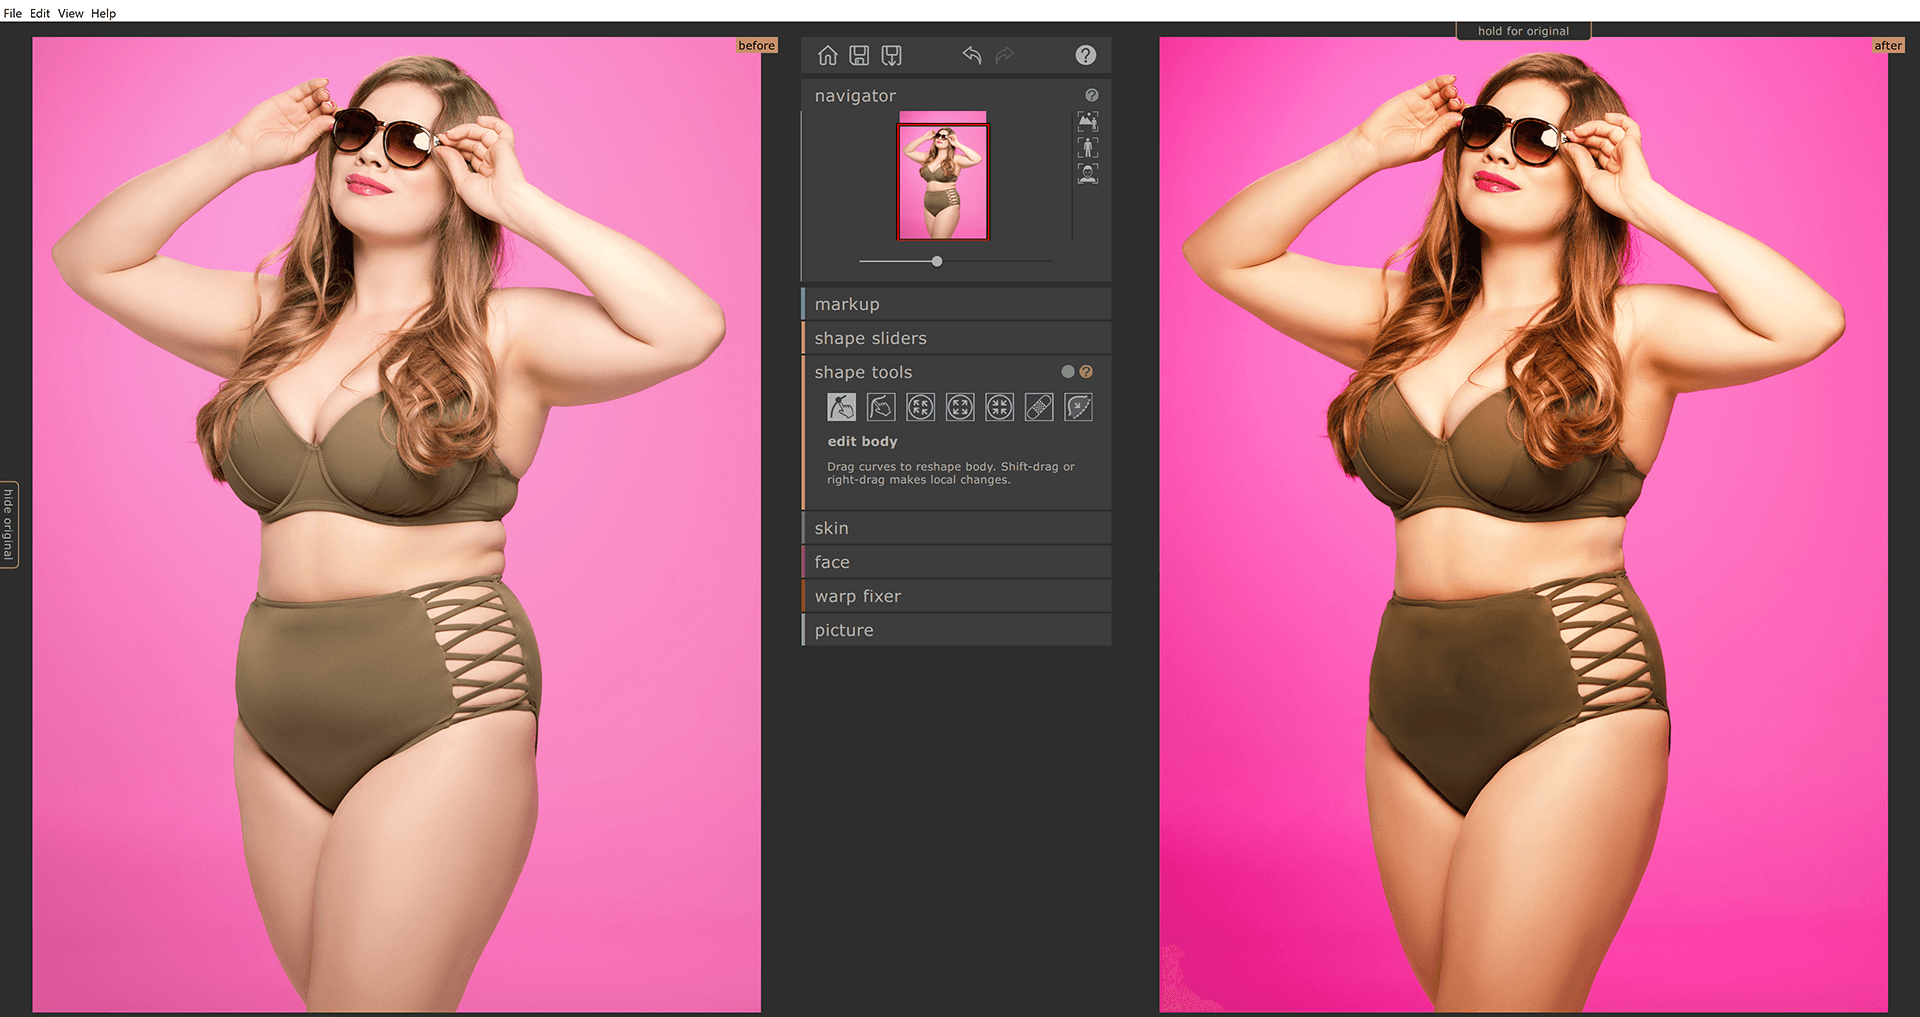The width and height of the screenshot is (1920, 1017).
Task: Open the View menu
Action: [70, 13]
